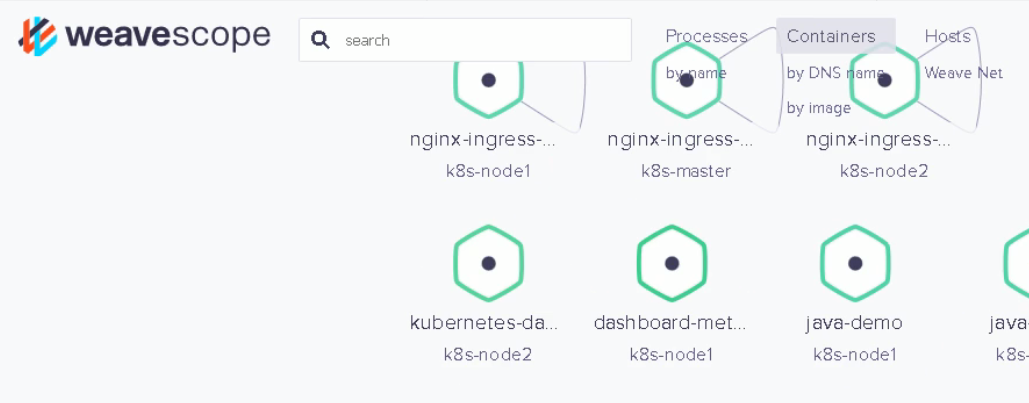The height and width of the screenshot is (403, 1029).
Task: Switch to the Hosts view
Action: point(947,36)
